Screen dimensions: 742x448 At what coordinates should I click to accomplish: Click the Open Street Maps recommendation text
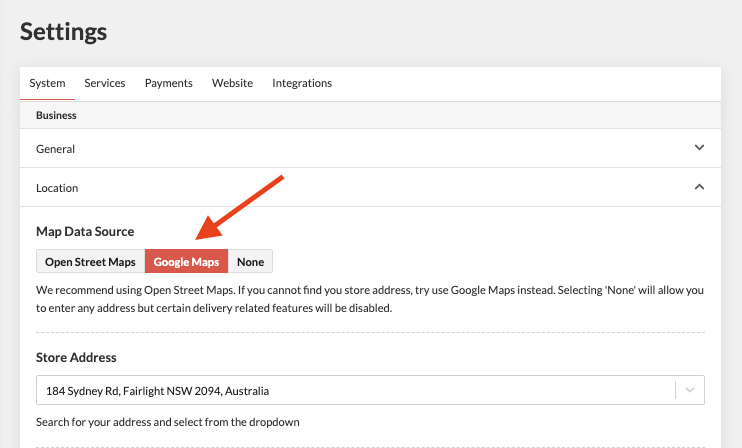click(x=370, y=299)
